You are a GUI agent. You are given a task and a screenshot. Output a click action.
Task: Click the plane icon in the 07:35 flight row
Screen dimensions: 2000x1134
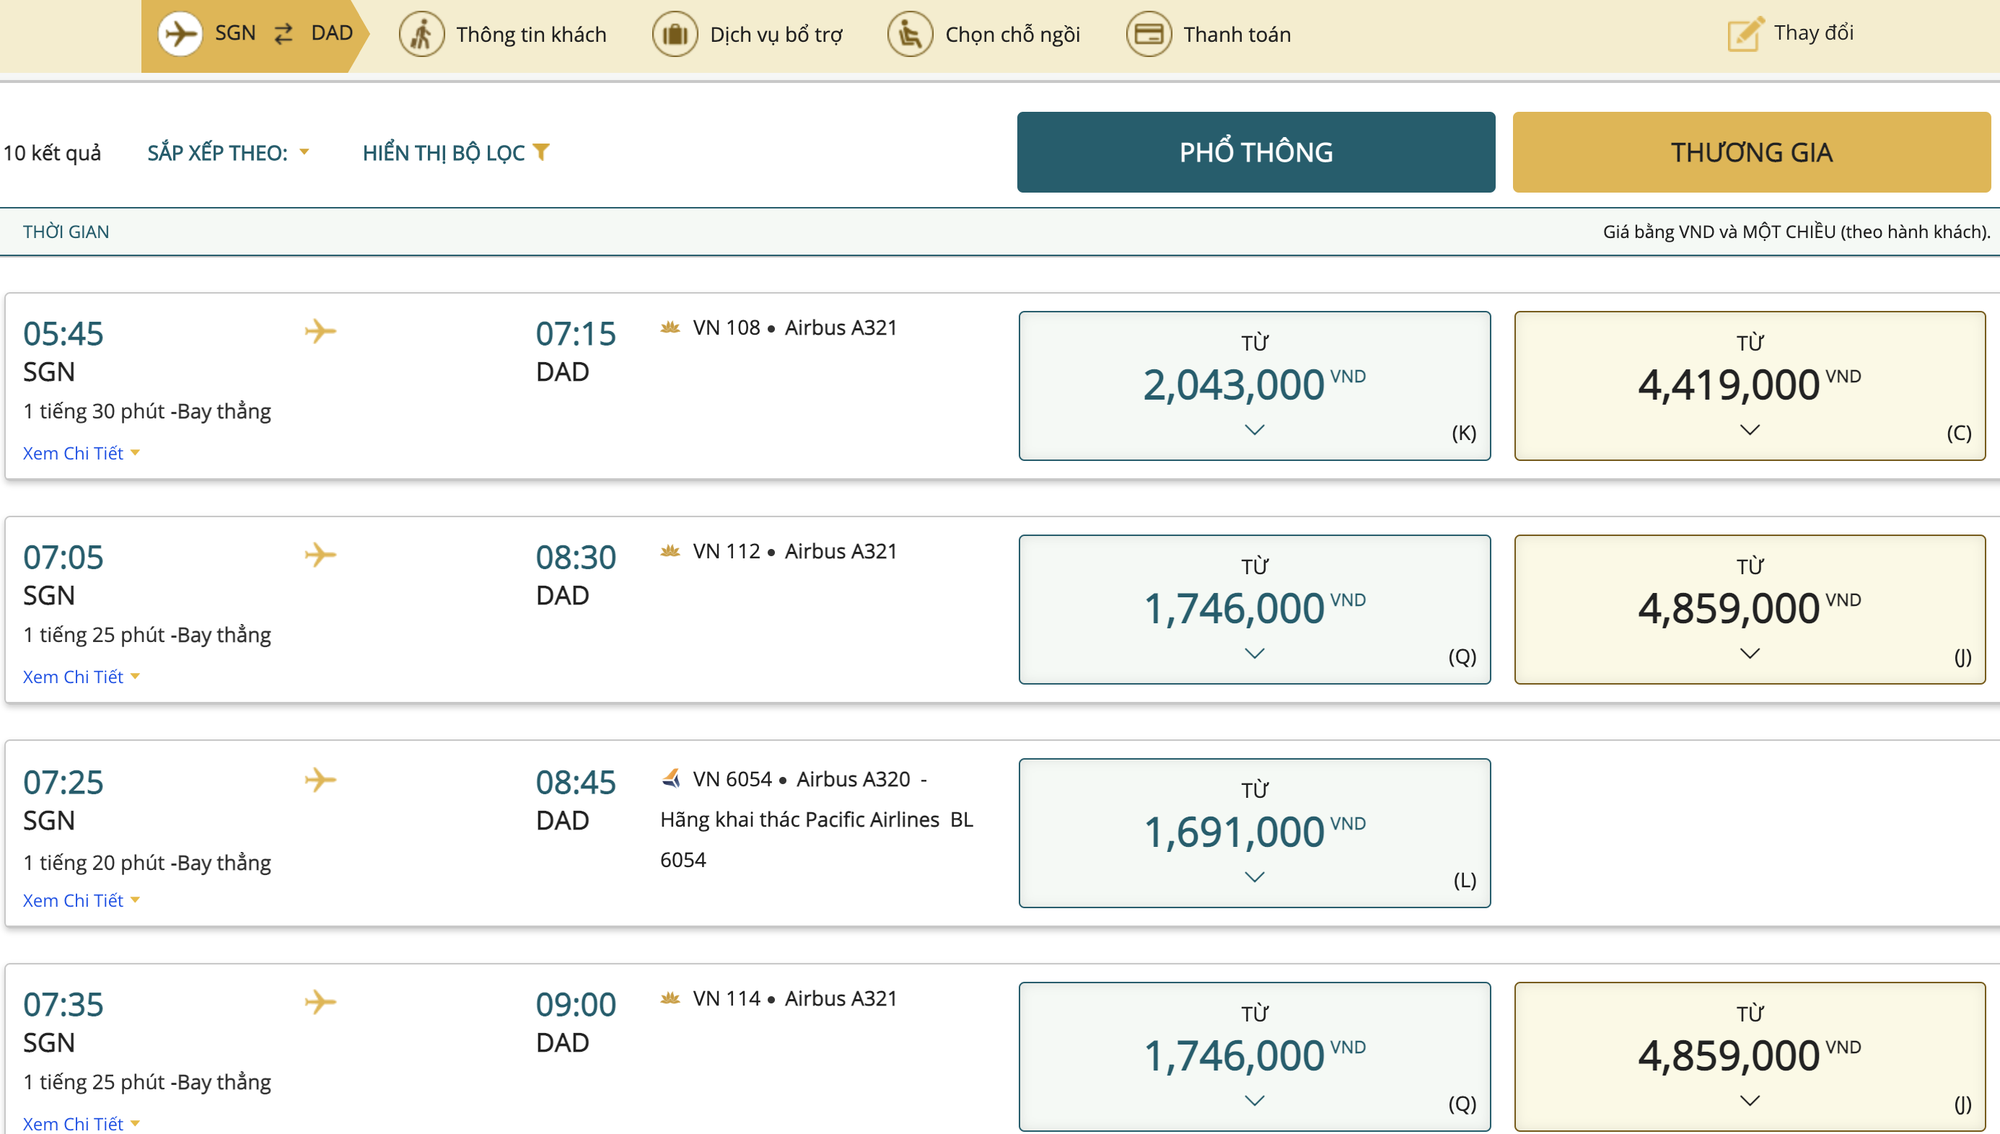[x=320, y=1002]
